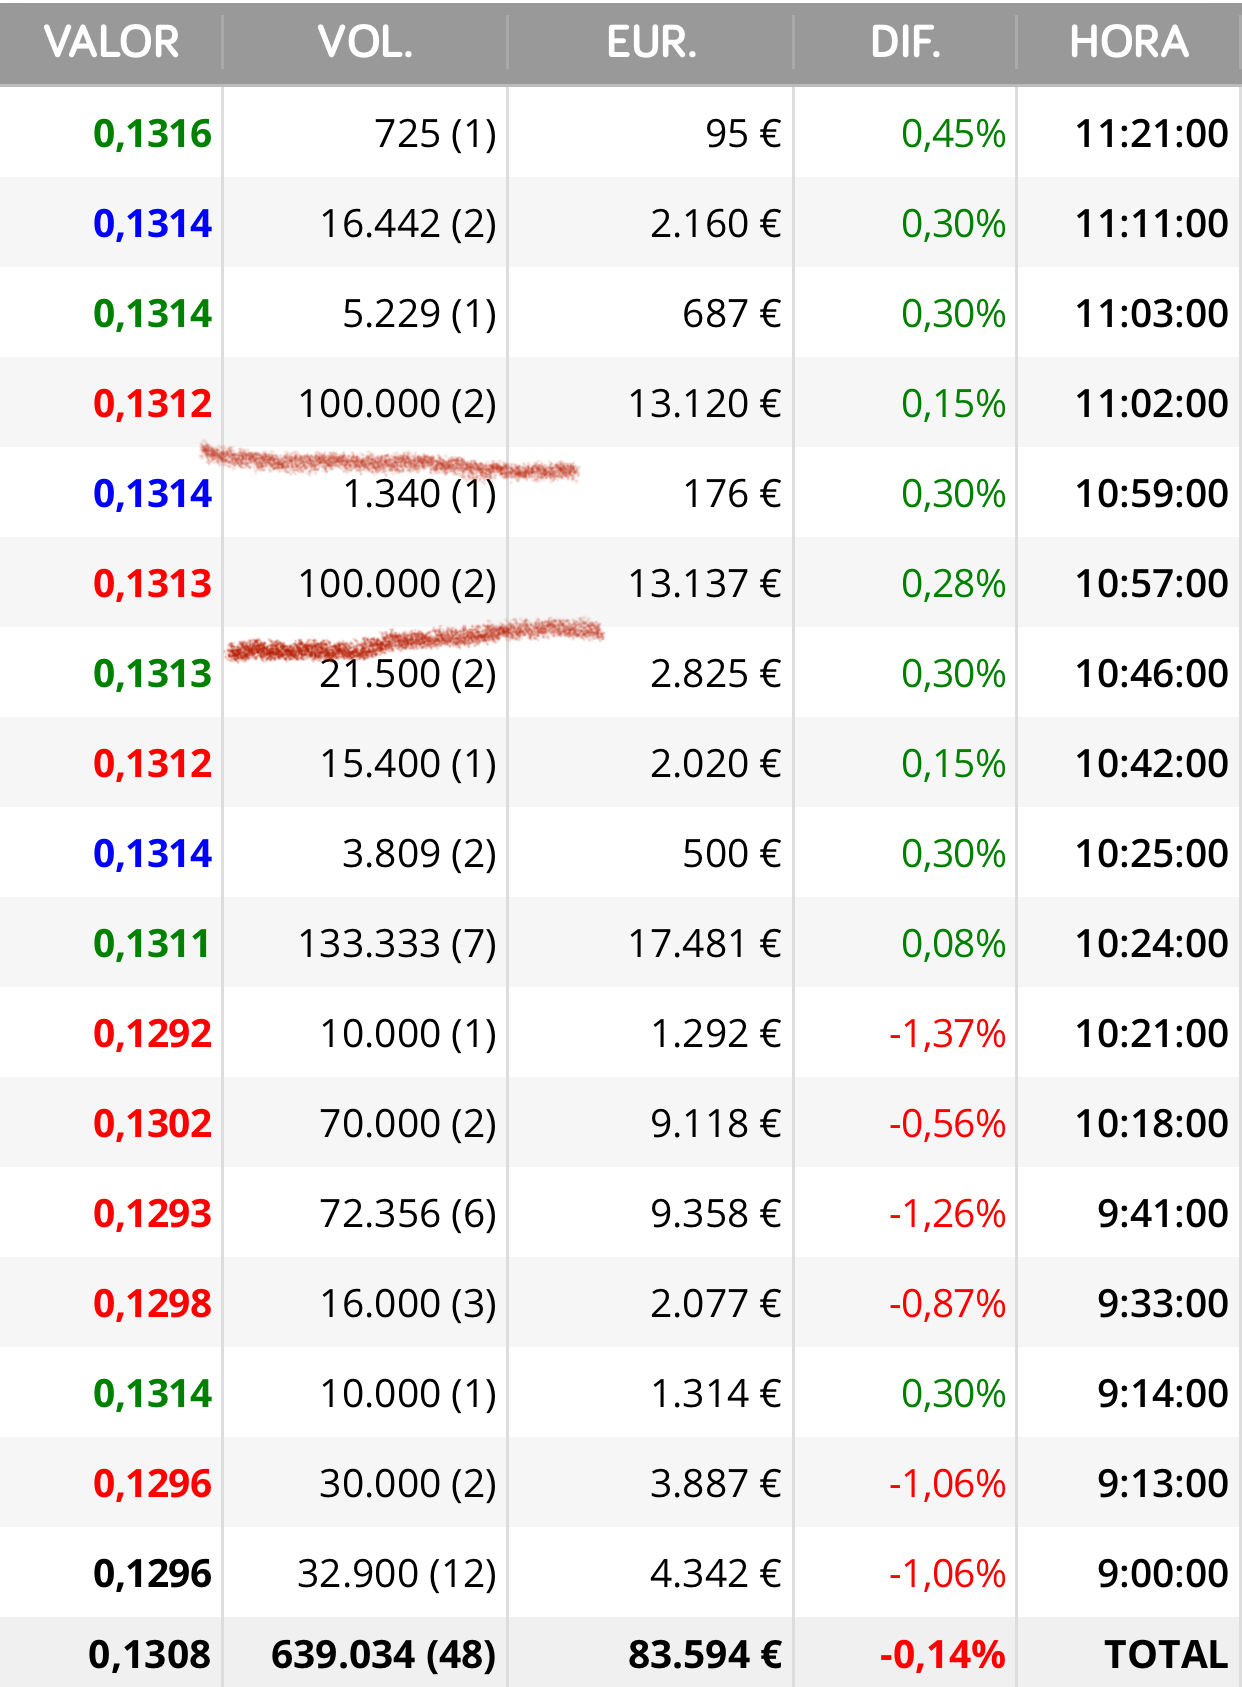Click total volume 639.034 (48)

click(x=384, y=1654)
